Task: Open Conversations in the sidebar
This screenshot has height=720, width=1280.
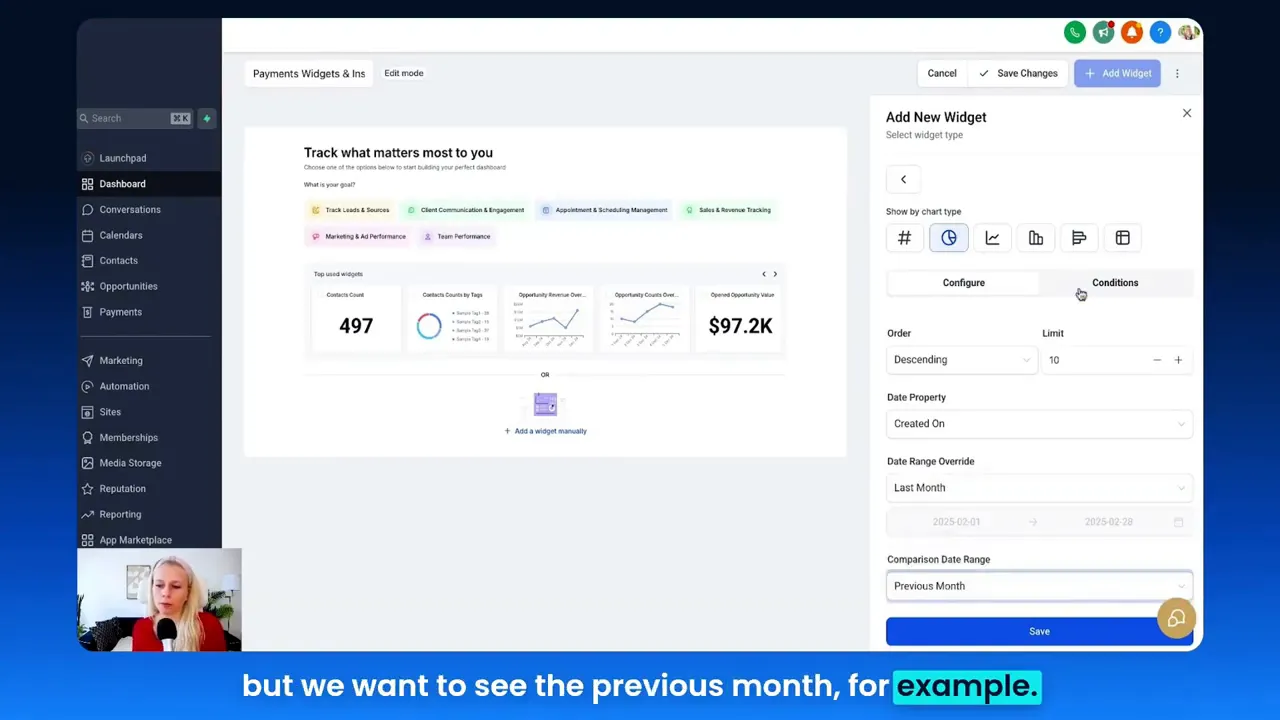Action: 149,210
